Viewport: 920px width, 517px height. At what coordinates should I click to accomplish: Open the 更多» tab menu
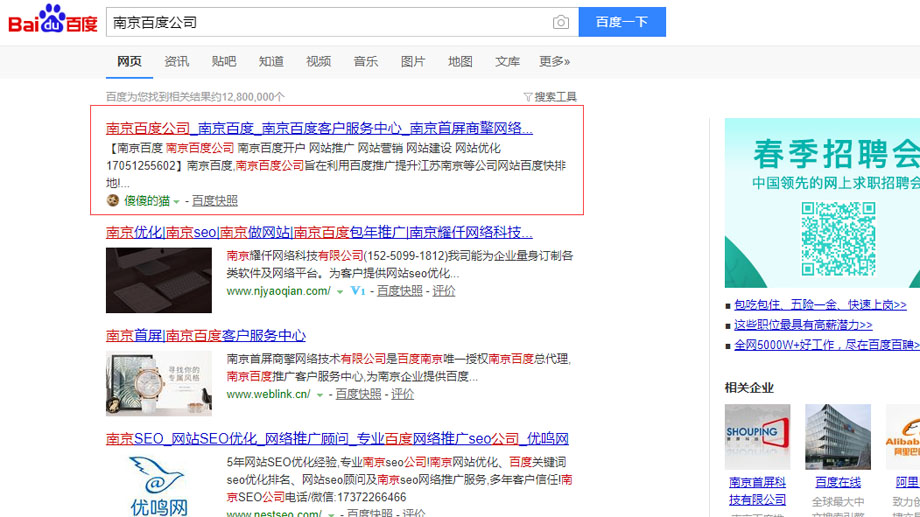[554, 62]
